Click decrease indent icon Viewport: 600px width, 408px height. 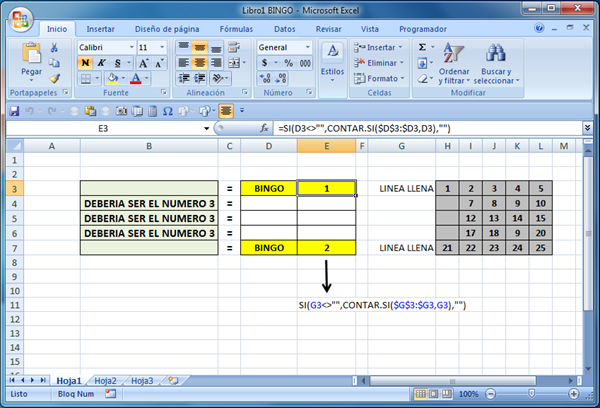point(184,78)
